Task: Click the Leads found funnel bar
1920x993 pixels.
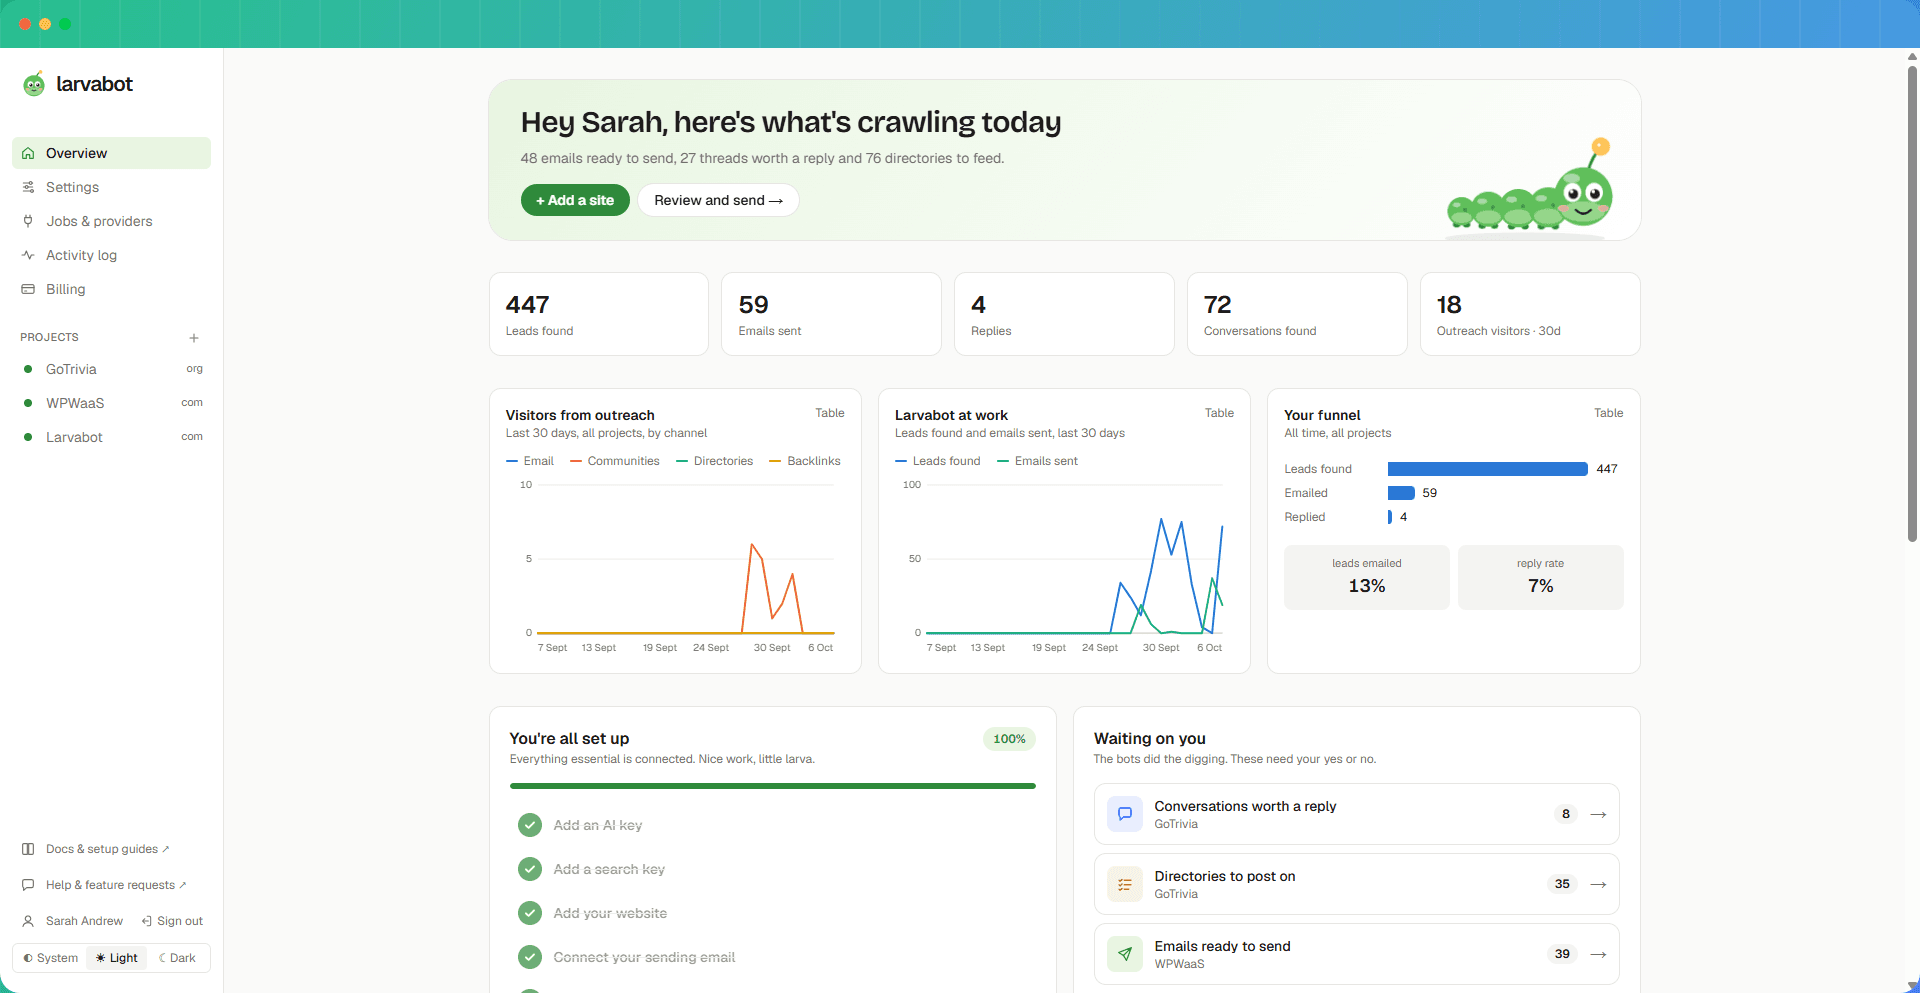Action: [1488, 469]
